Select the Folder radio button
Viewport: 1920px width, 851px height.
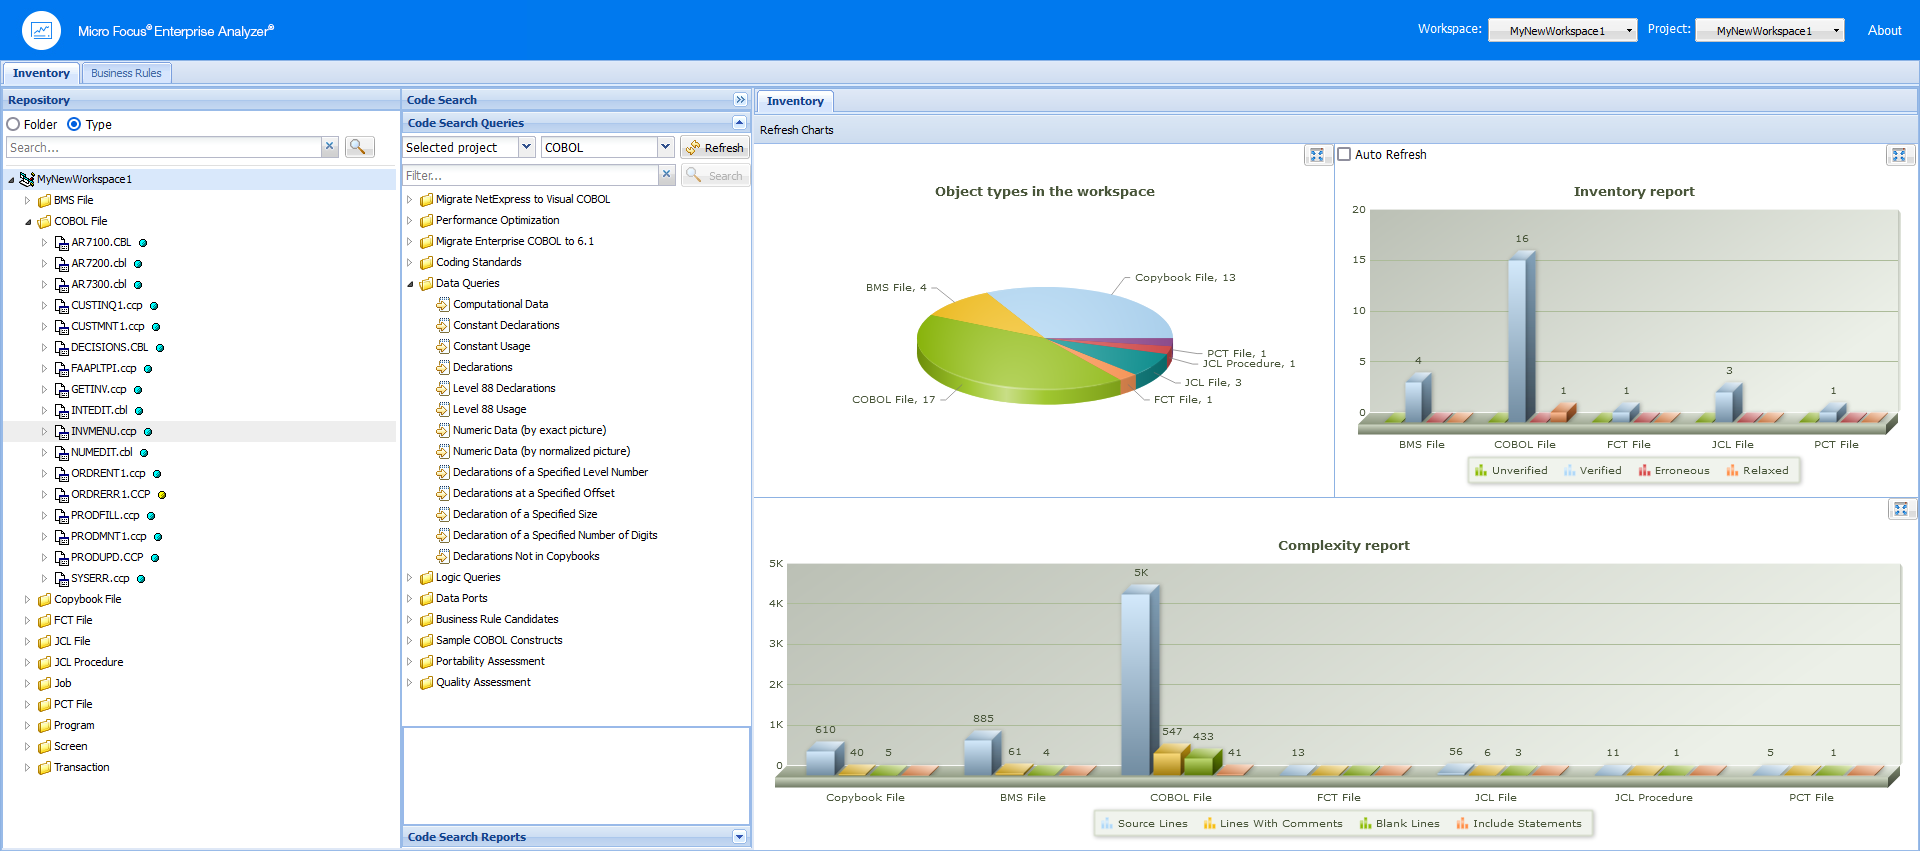pos(14,125)
